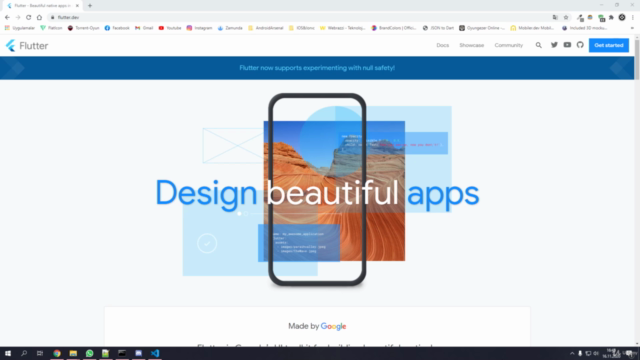Open WhatsApp from taskbar
This screenshot has width=640, height=360.
89,353
